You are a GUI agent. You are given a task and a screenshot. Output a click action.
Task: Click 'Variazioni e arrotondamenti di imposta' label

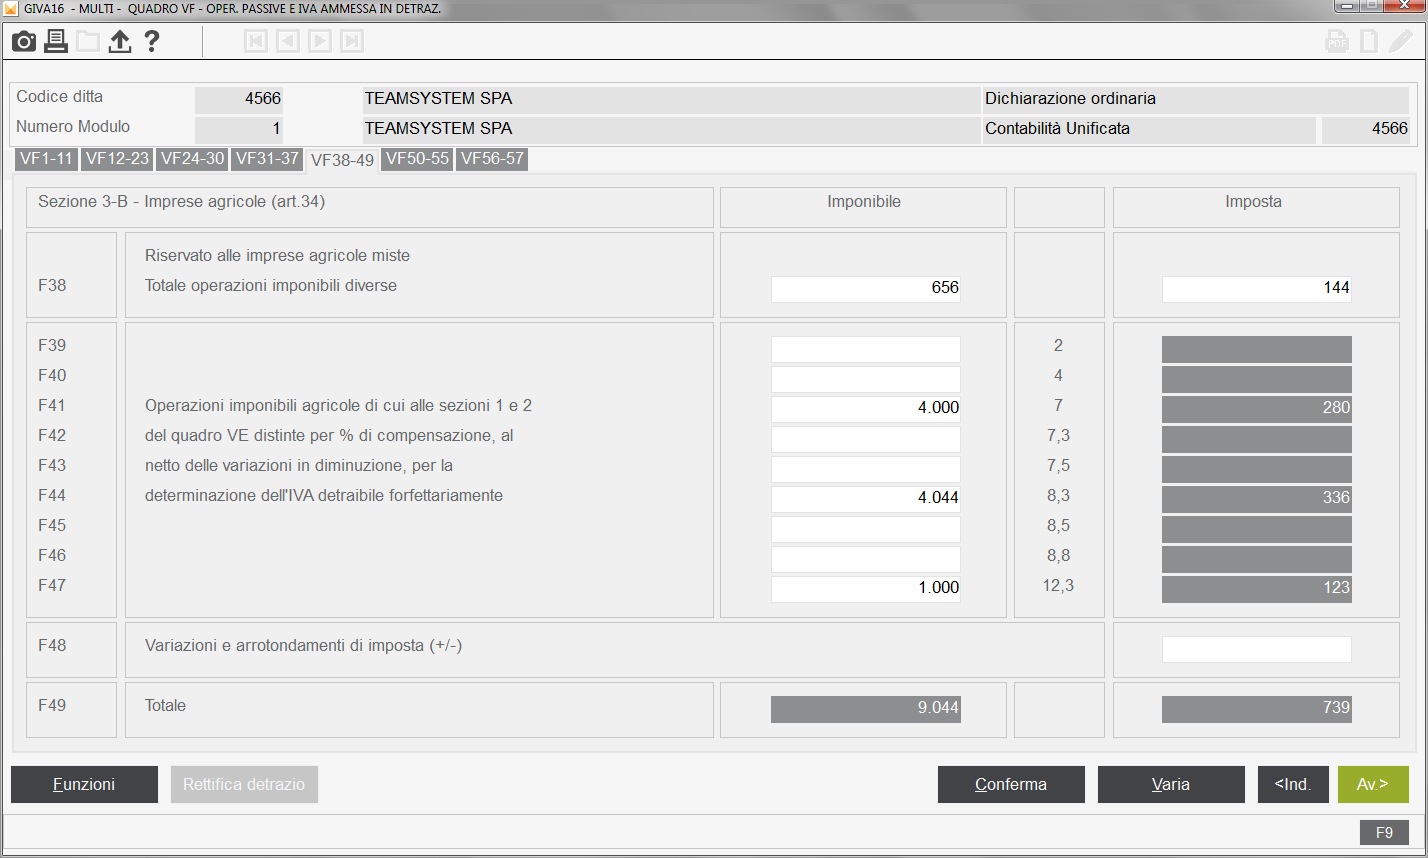tap(303, 646)
